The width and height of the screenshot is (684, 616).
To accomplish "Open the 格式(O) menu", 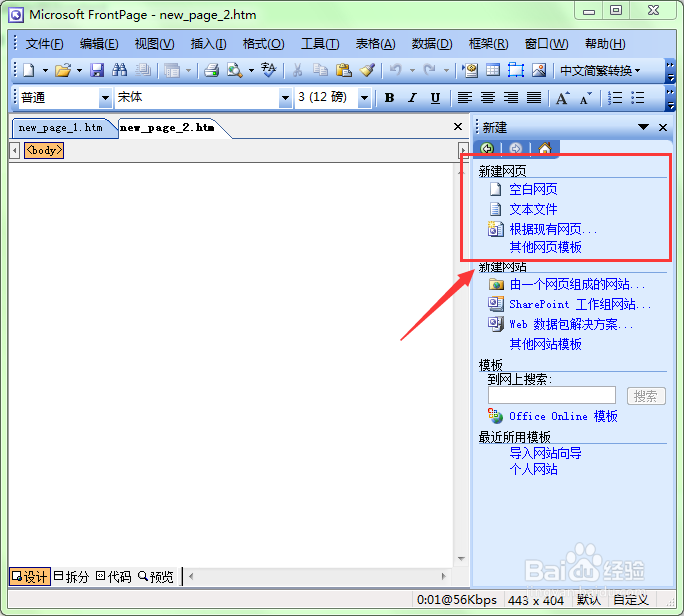I will click(x=263, y=44).
